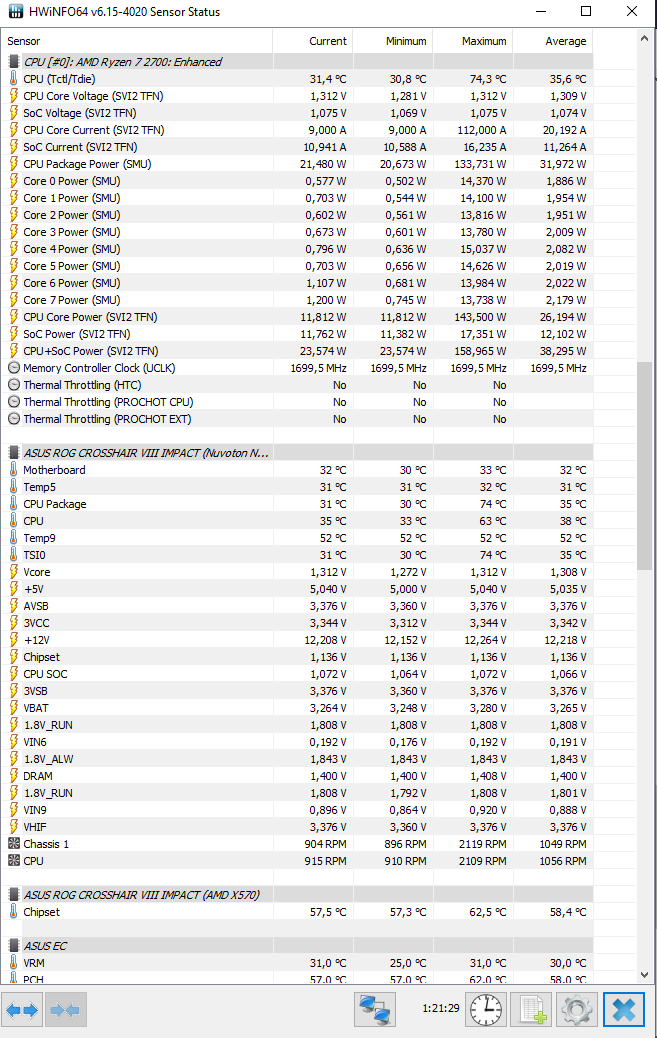Screen dimensions: 657x1038
Task: Select the CPU Package temperature row
Action: point(297,504)
